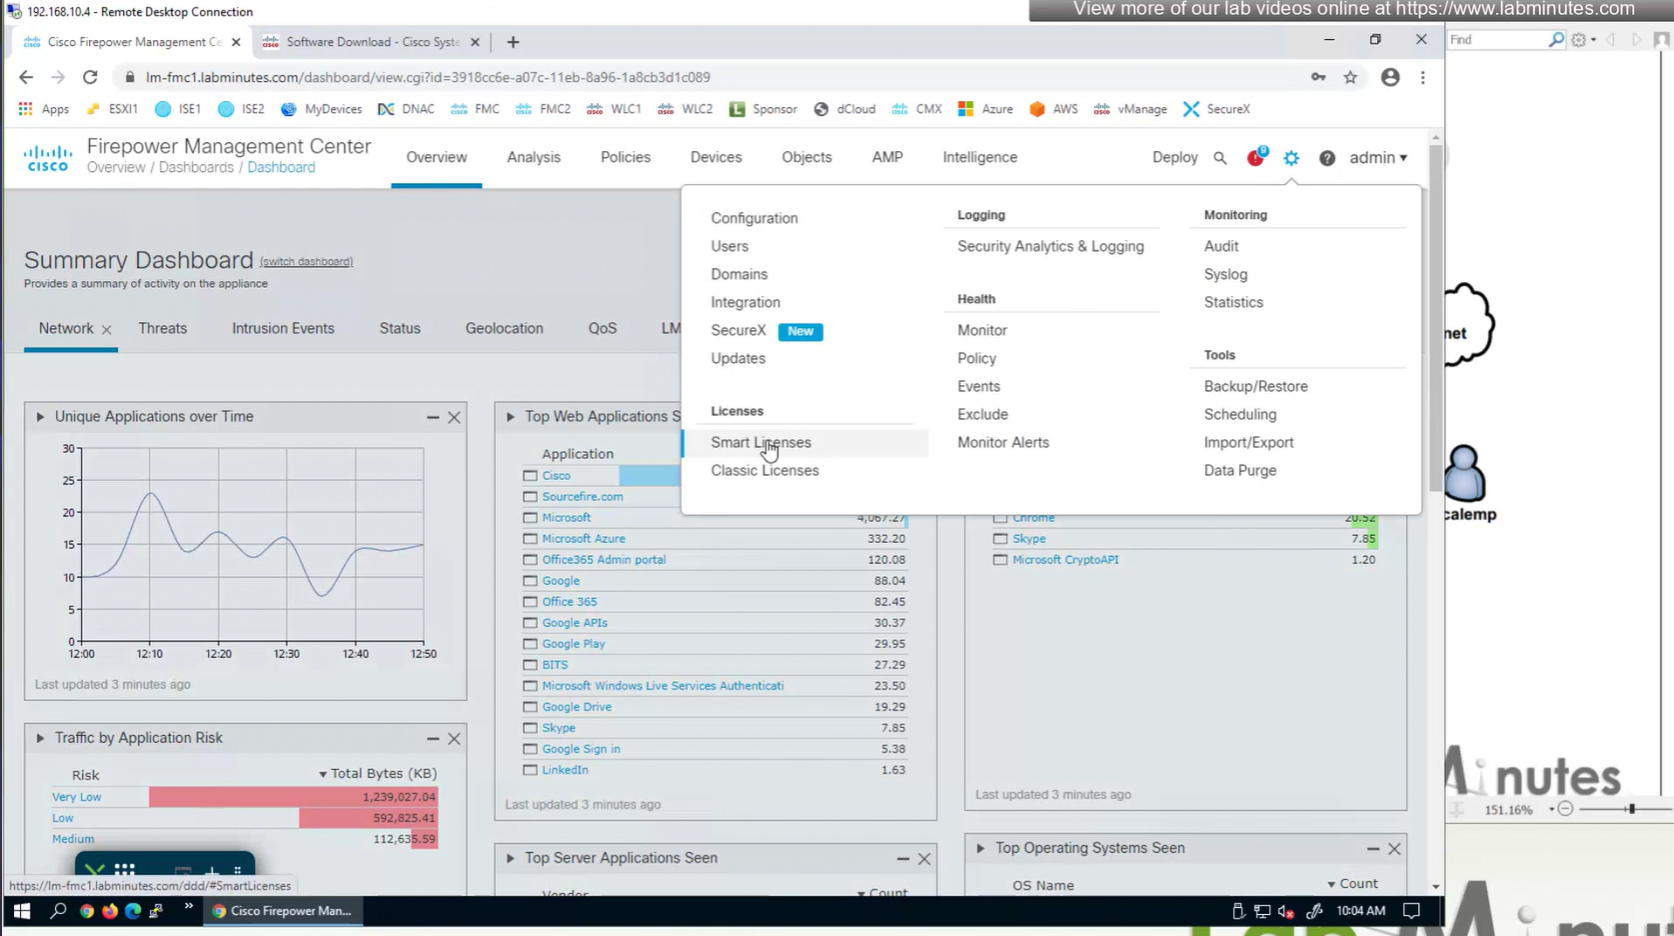The height and width of the screenshot is (936, 1674).
Task: Click the Deploy button
Action: click(1174, 158)
